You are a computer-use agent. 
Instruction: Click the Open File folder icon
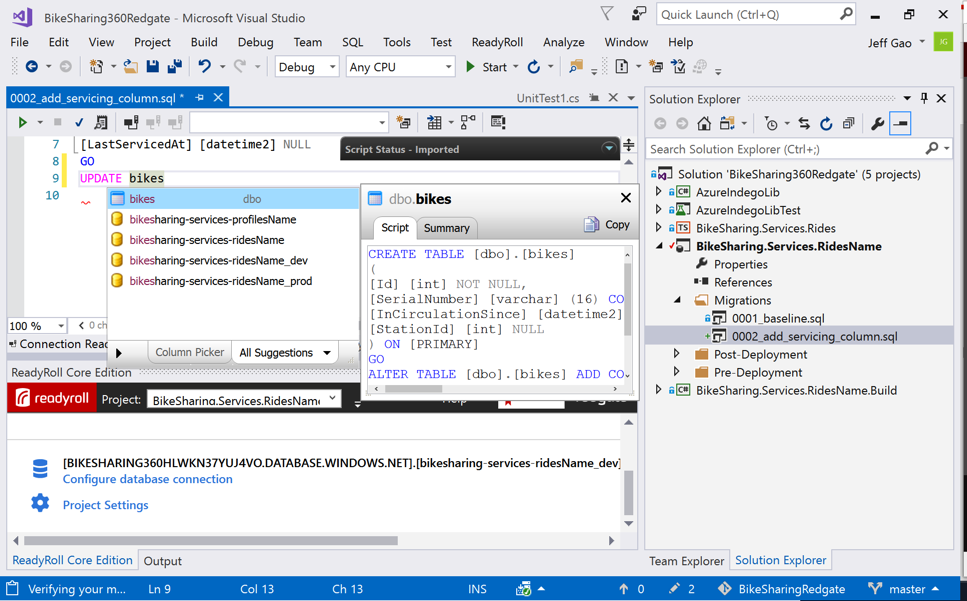[x=130, y=67]
